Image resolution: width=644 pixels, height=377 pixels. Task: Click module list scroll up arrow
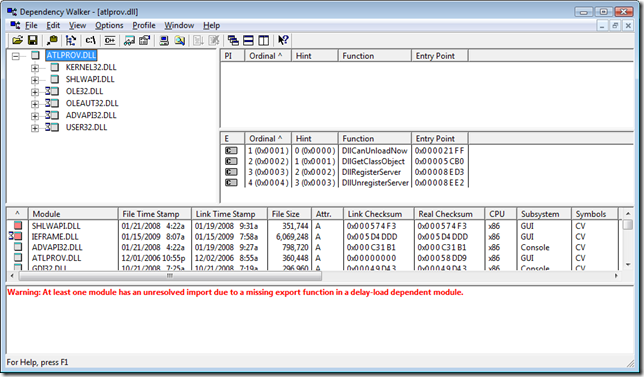(628, 214)
